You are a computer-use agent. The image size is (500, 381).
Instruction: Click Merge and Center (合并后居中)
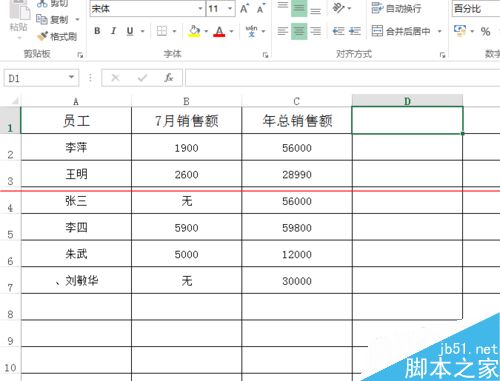400,31
